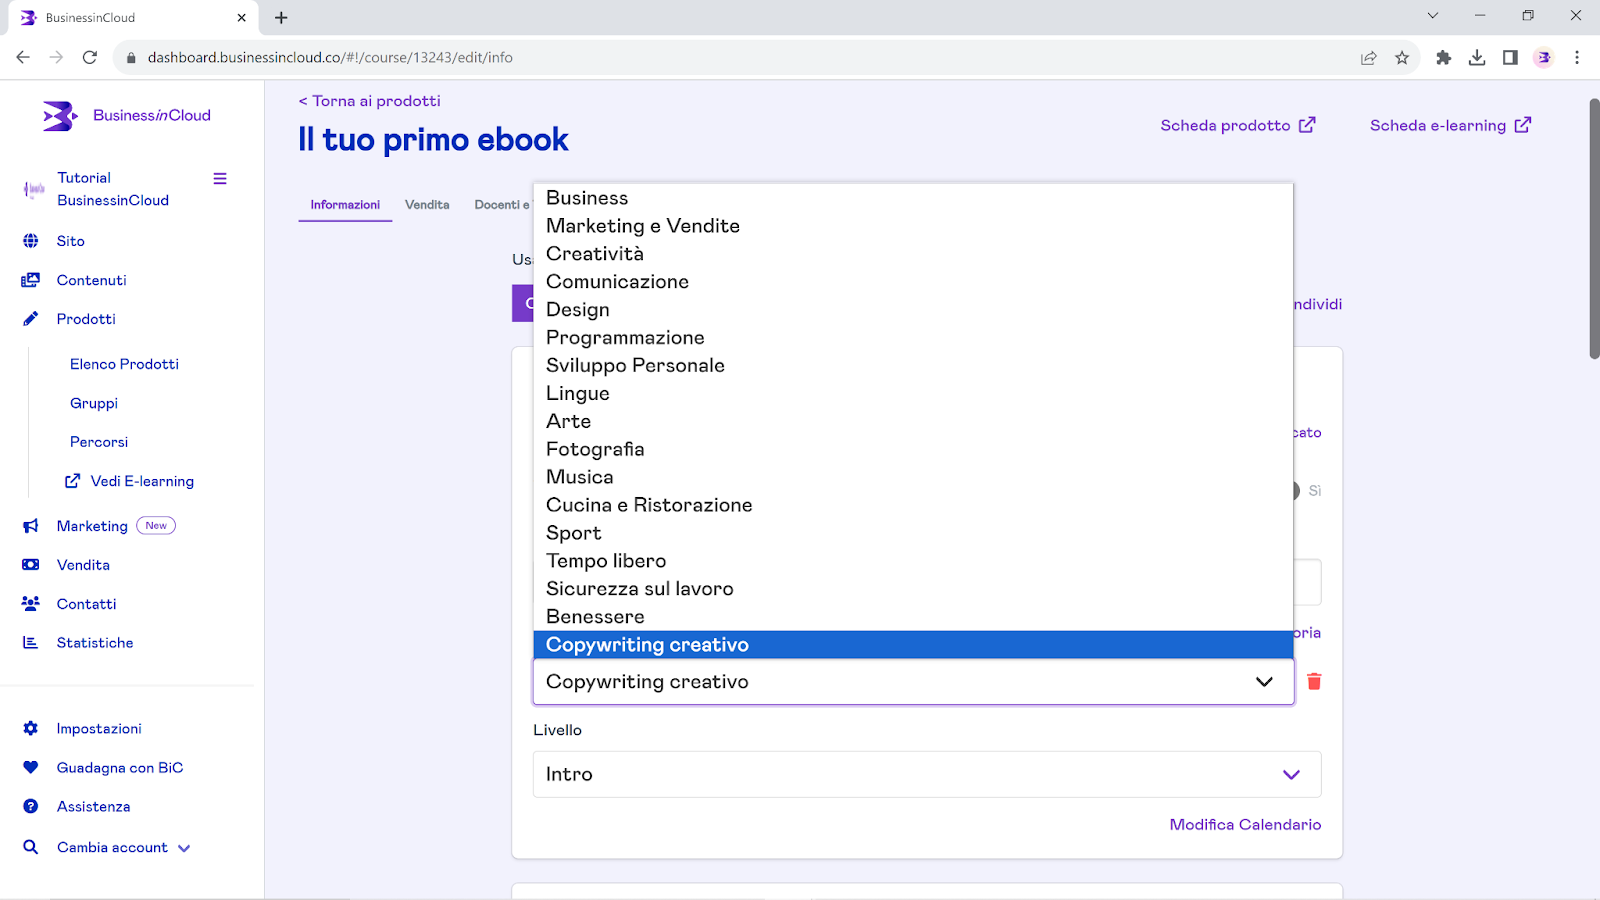
Task: Open browser extensions puzzle icon
Action: click(1443, 58)
